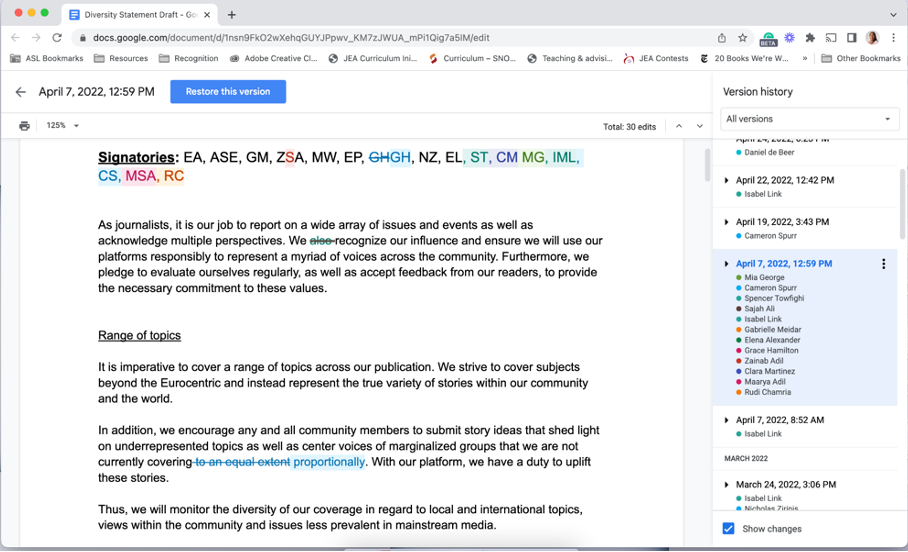The height and width of the screenshot is (552, 908).
Task: Open a new browser tab
Action: point(232,14)
